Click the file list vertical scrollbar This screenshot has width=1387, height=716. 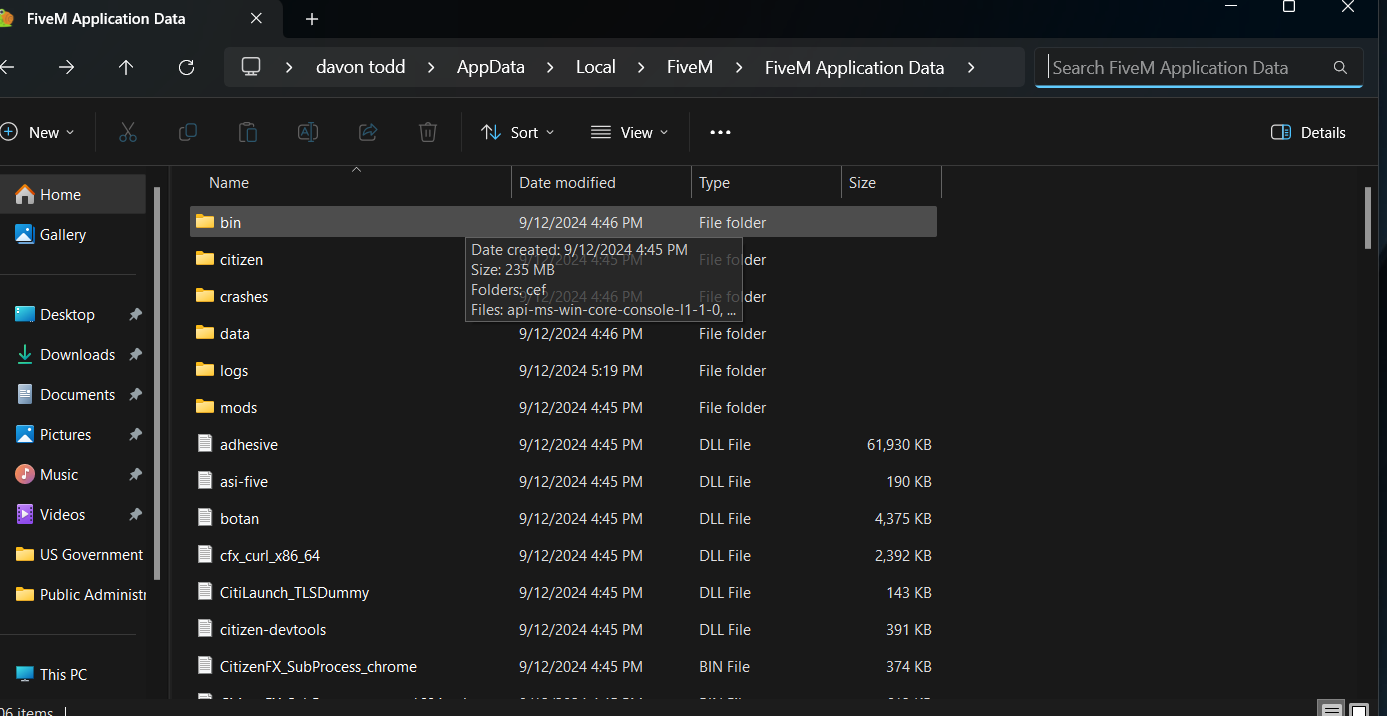click(1368, 218)
